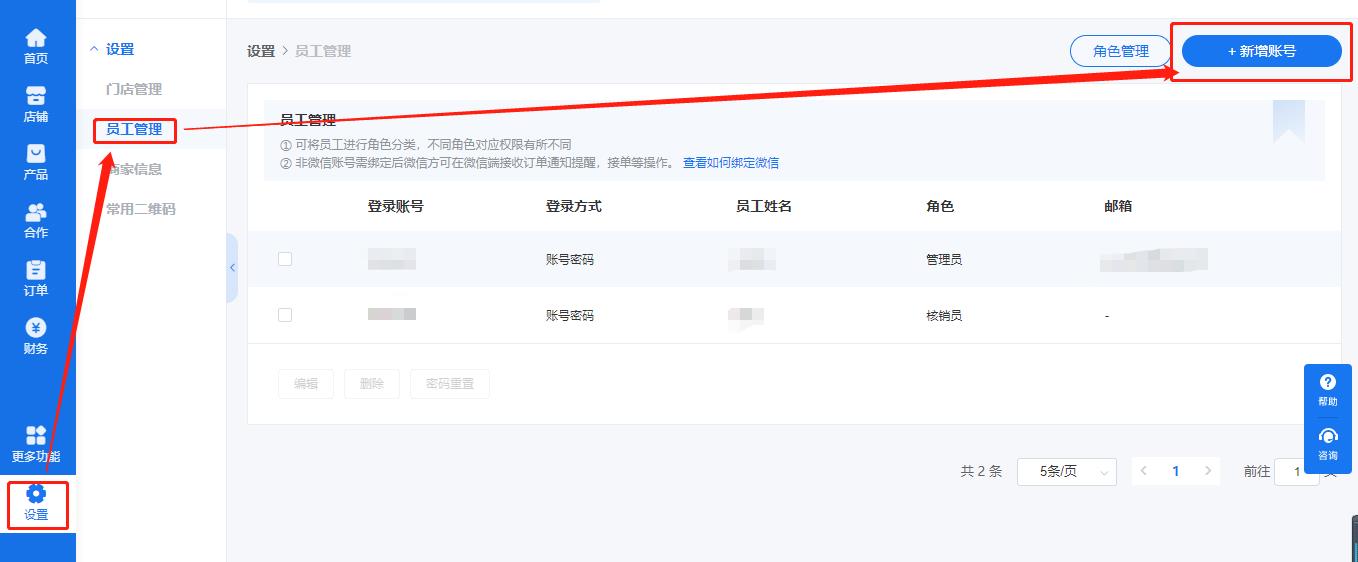Collapse the sidebar with the arrow handle

pyautogui.click(x=232, y=268)
